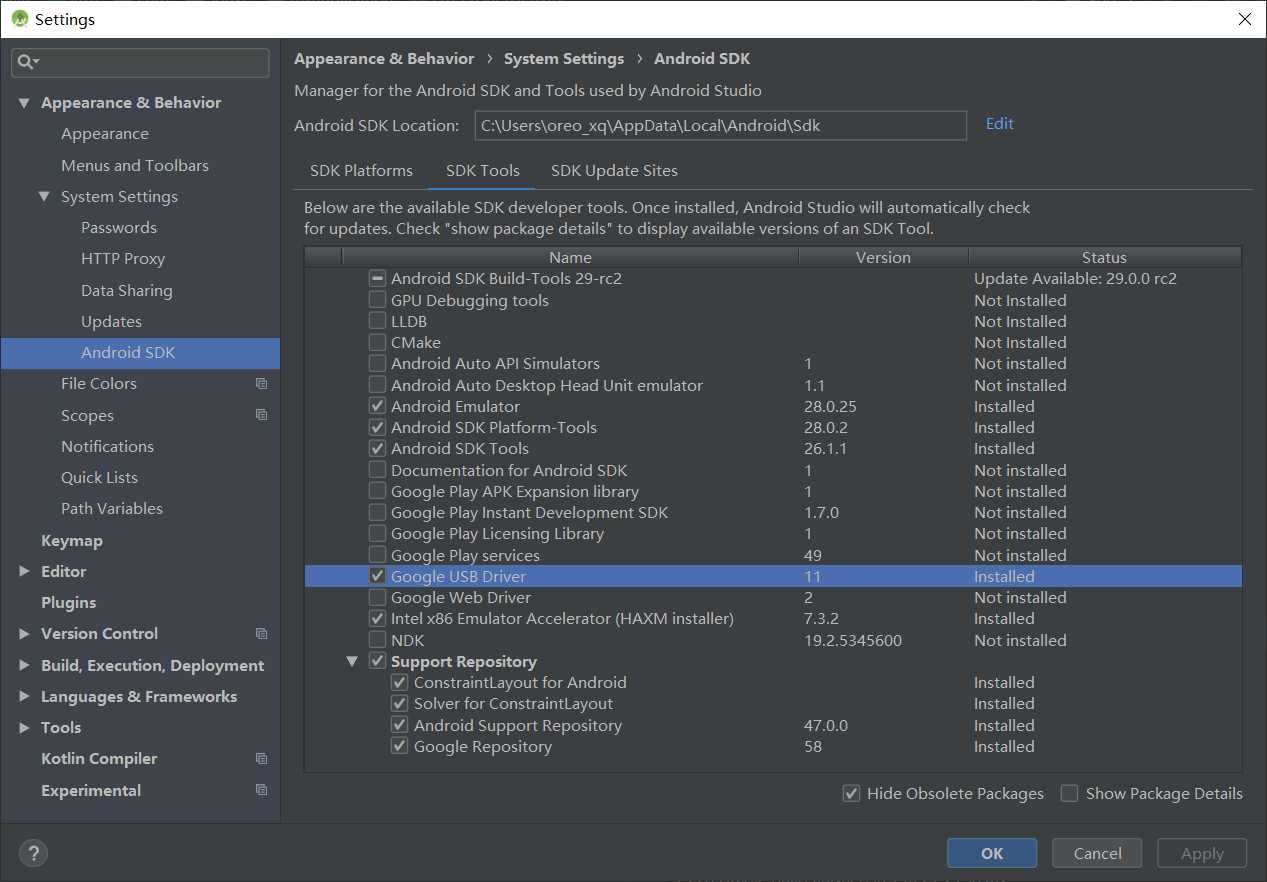Uncheck the Intel x86 Emulator Accelerator checkbox
The image size is (1267, 882).
pos(377,619)
